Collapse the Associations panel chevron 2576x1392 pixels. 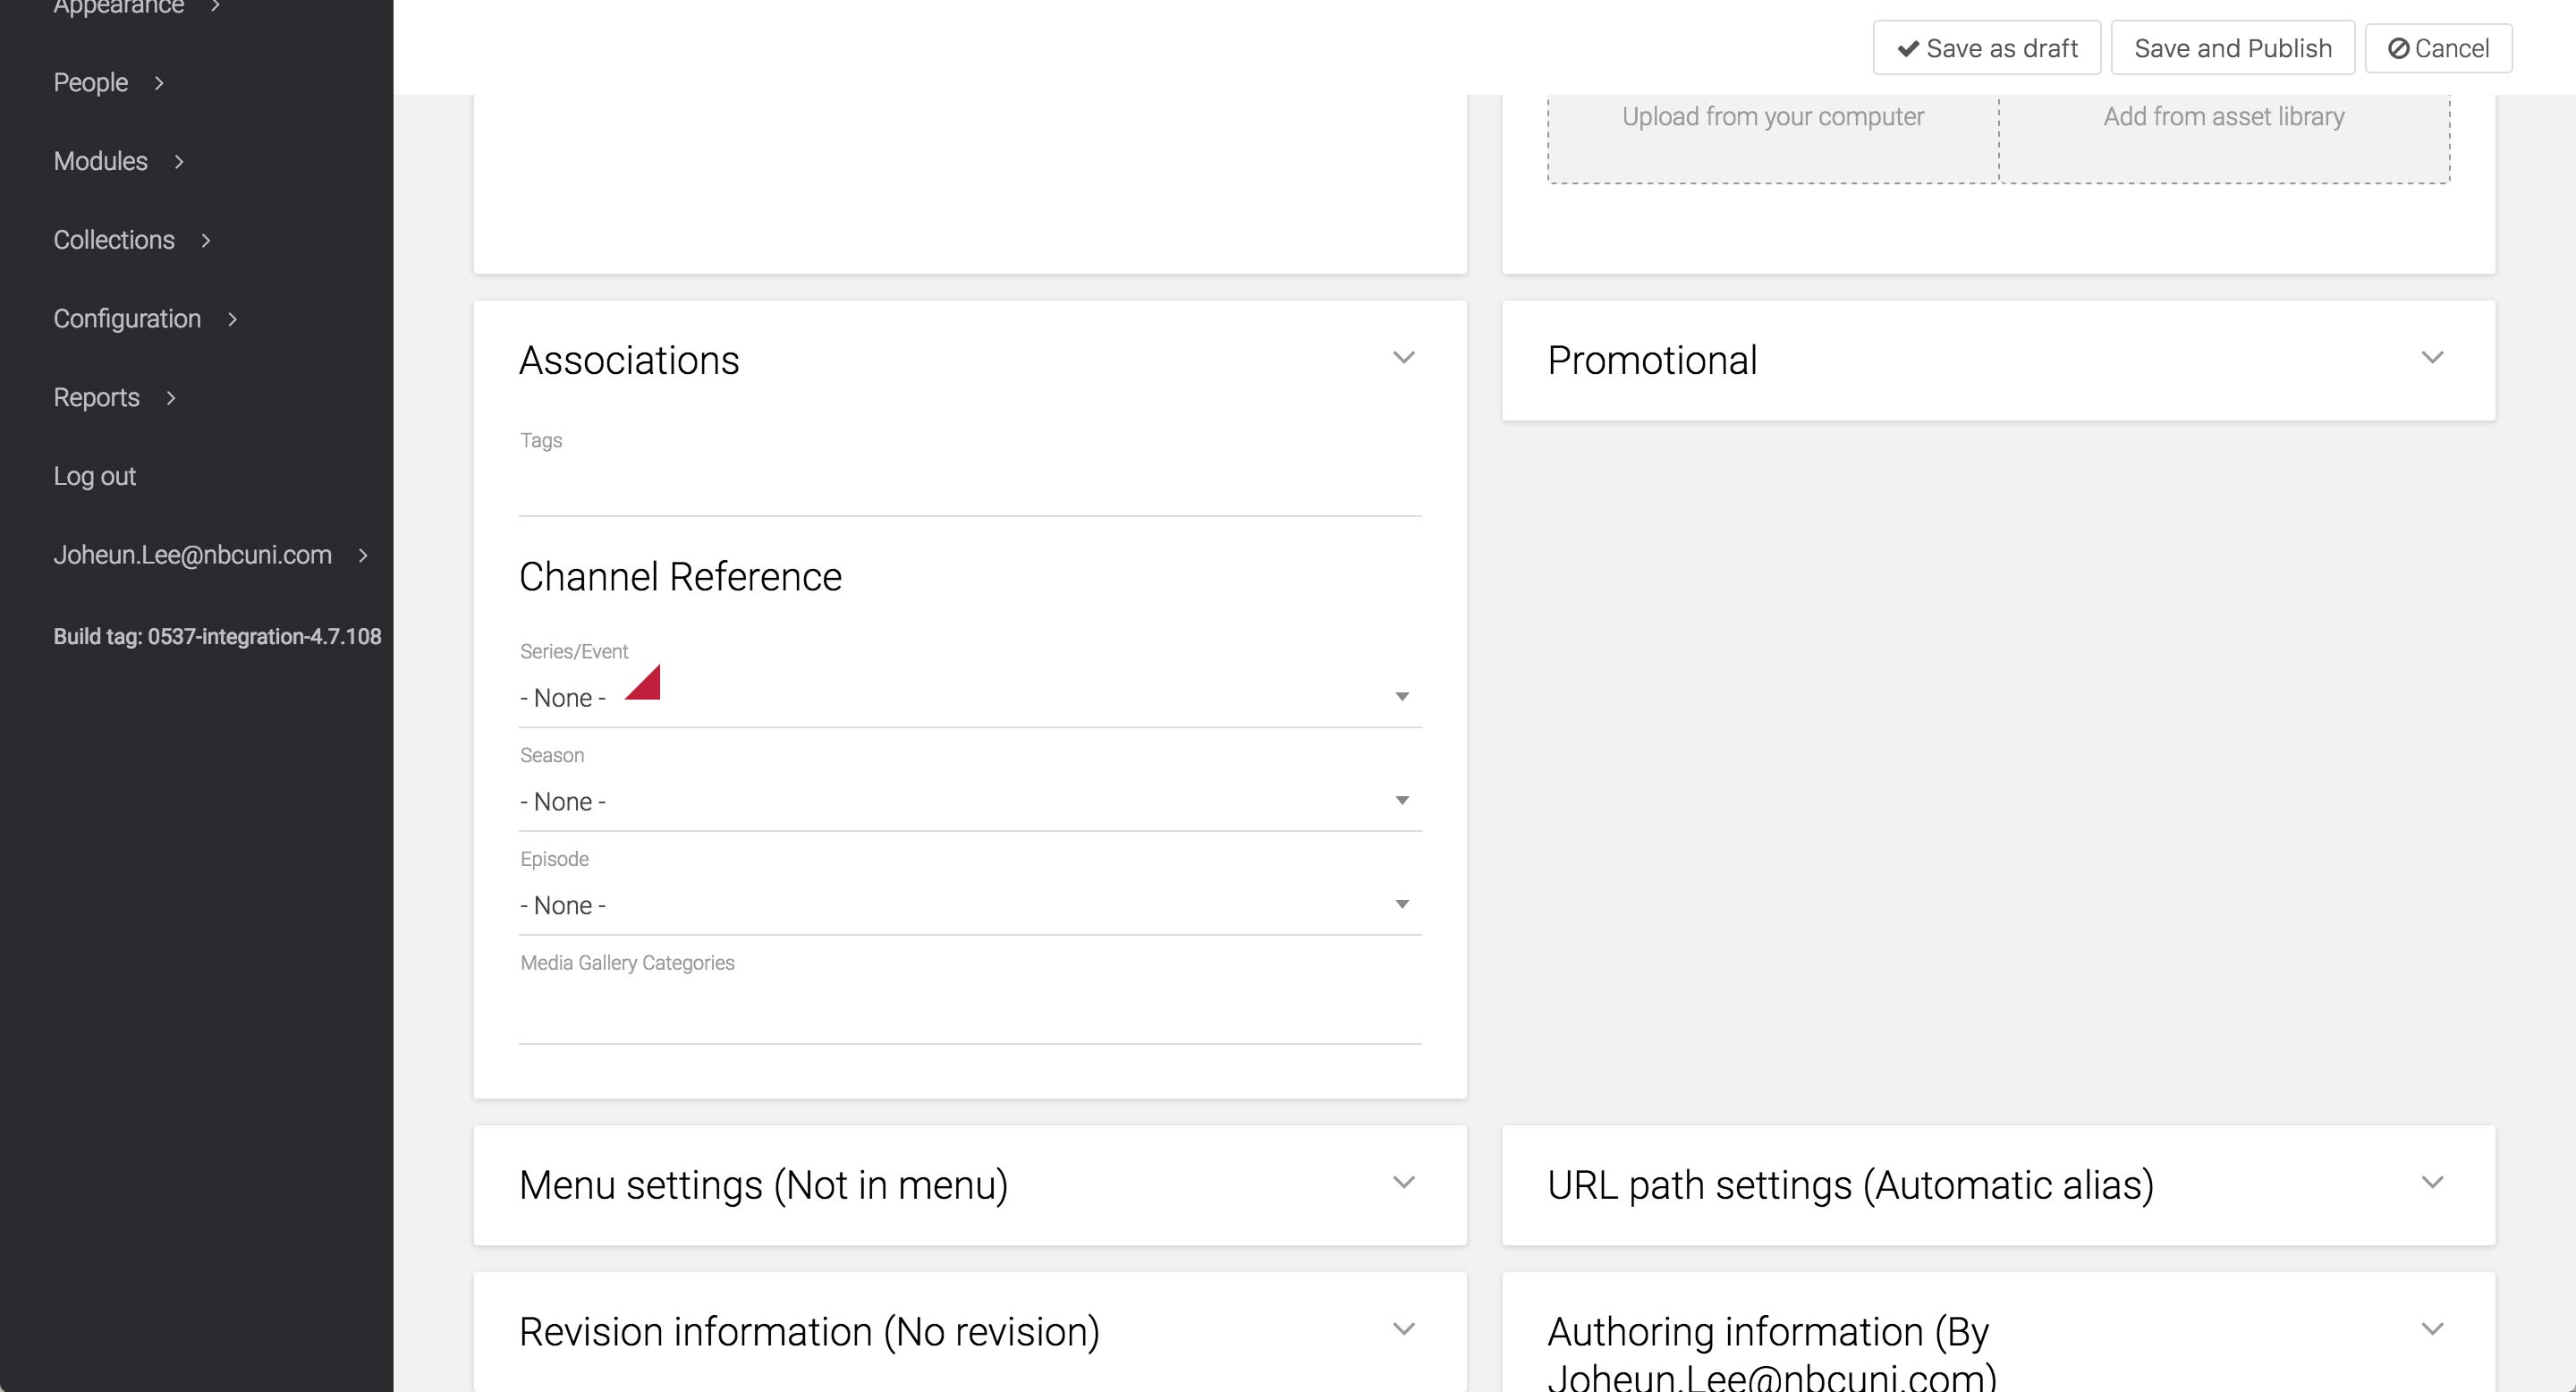(1403, 358)
